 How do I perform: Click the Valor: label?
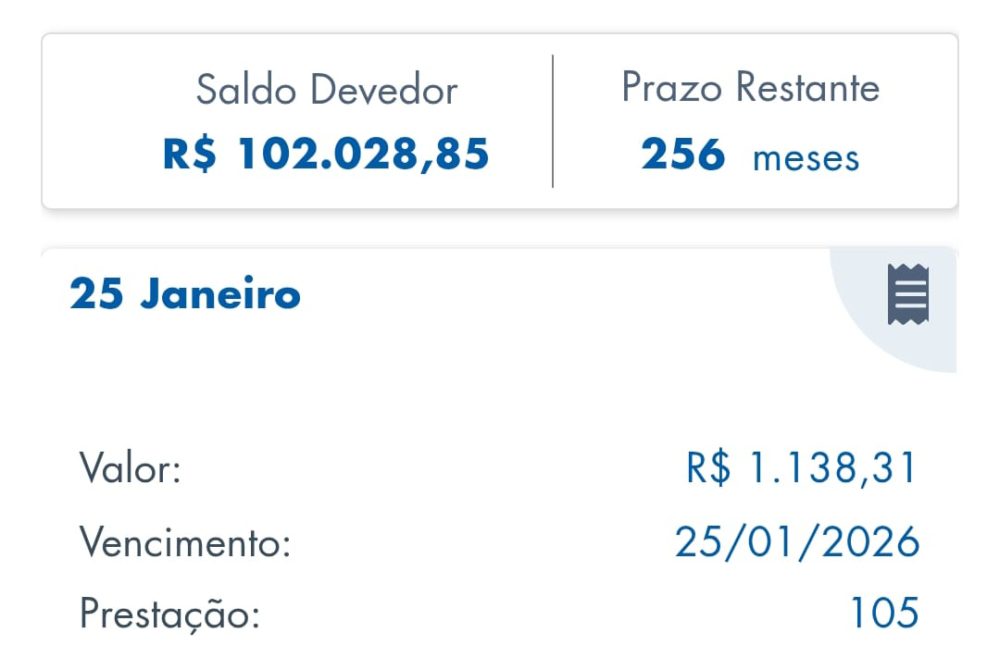(130, 469)
